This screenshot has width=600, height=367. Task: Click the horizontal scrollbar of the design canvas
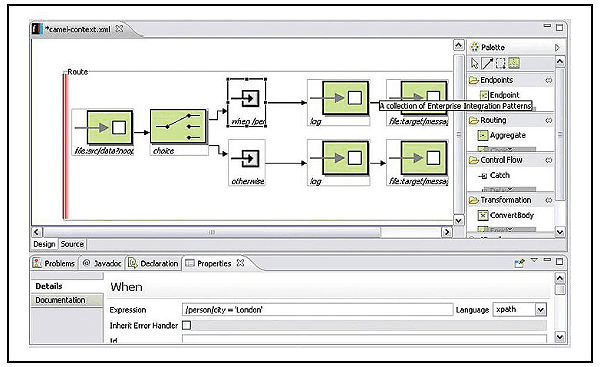point(212,232)
